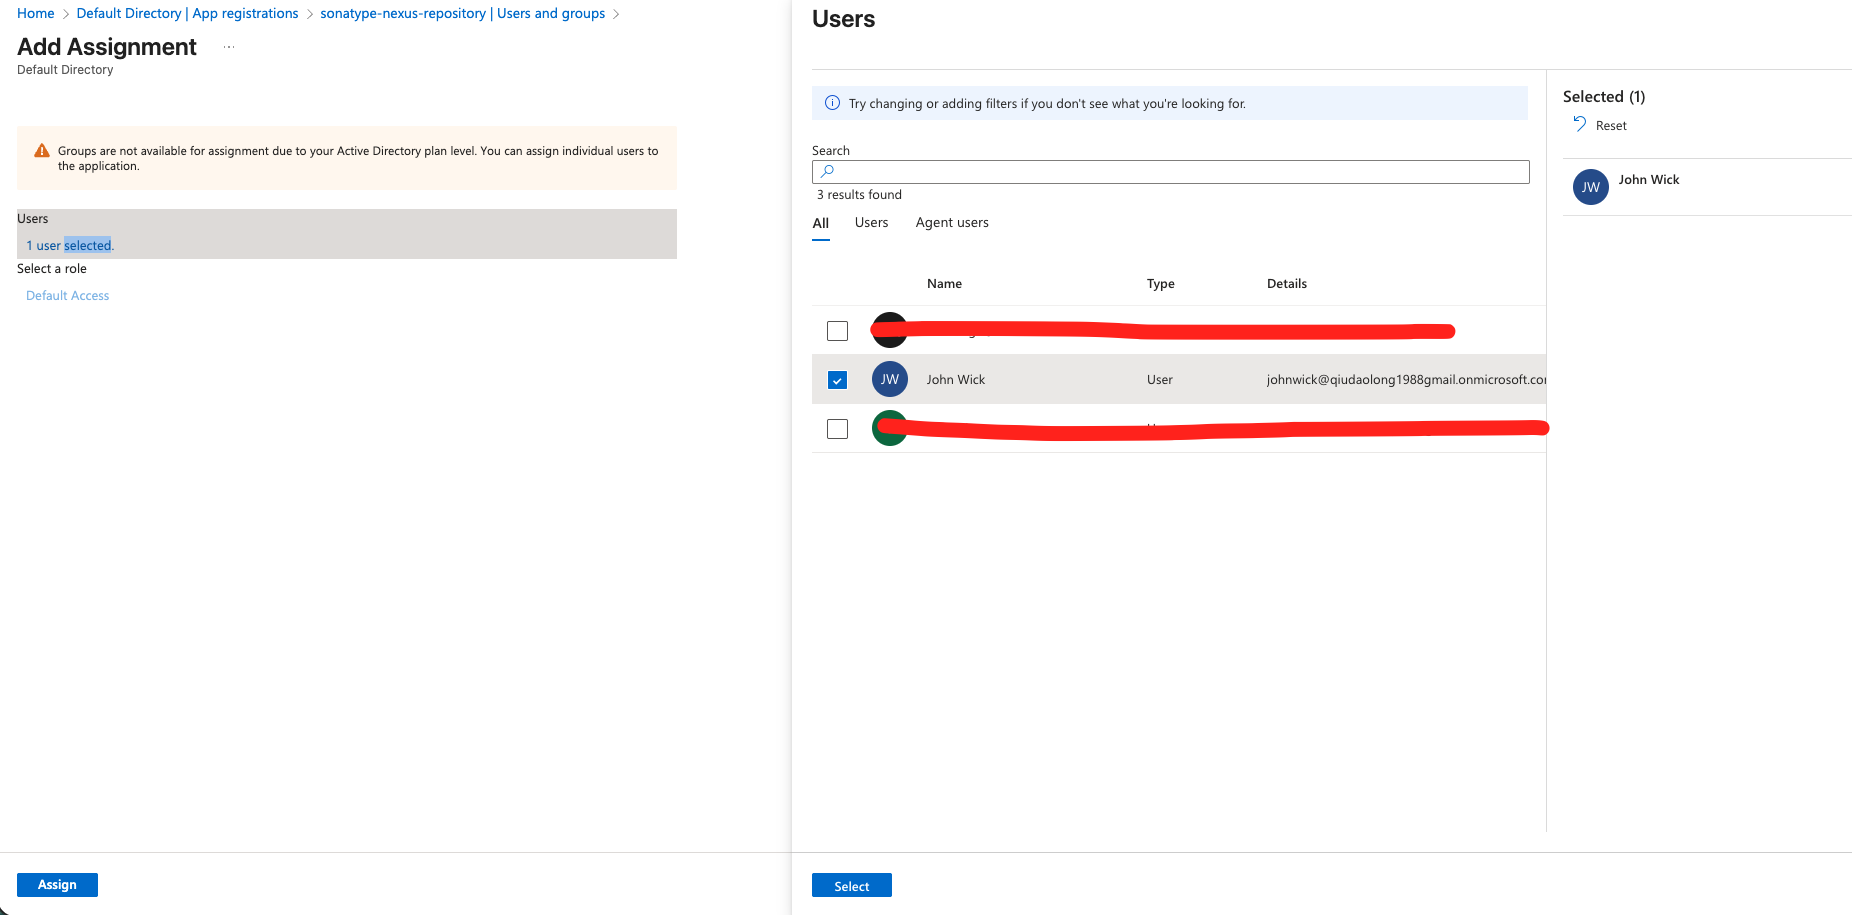The image size is (1852, 915).
Task: Check the first user's row checkbox
Action: tap(837, 330)
